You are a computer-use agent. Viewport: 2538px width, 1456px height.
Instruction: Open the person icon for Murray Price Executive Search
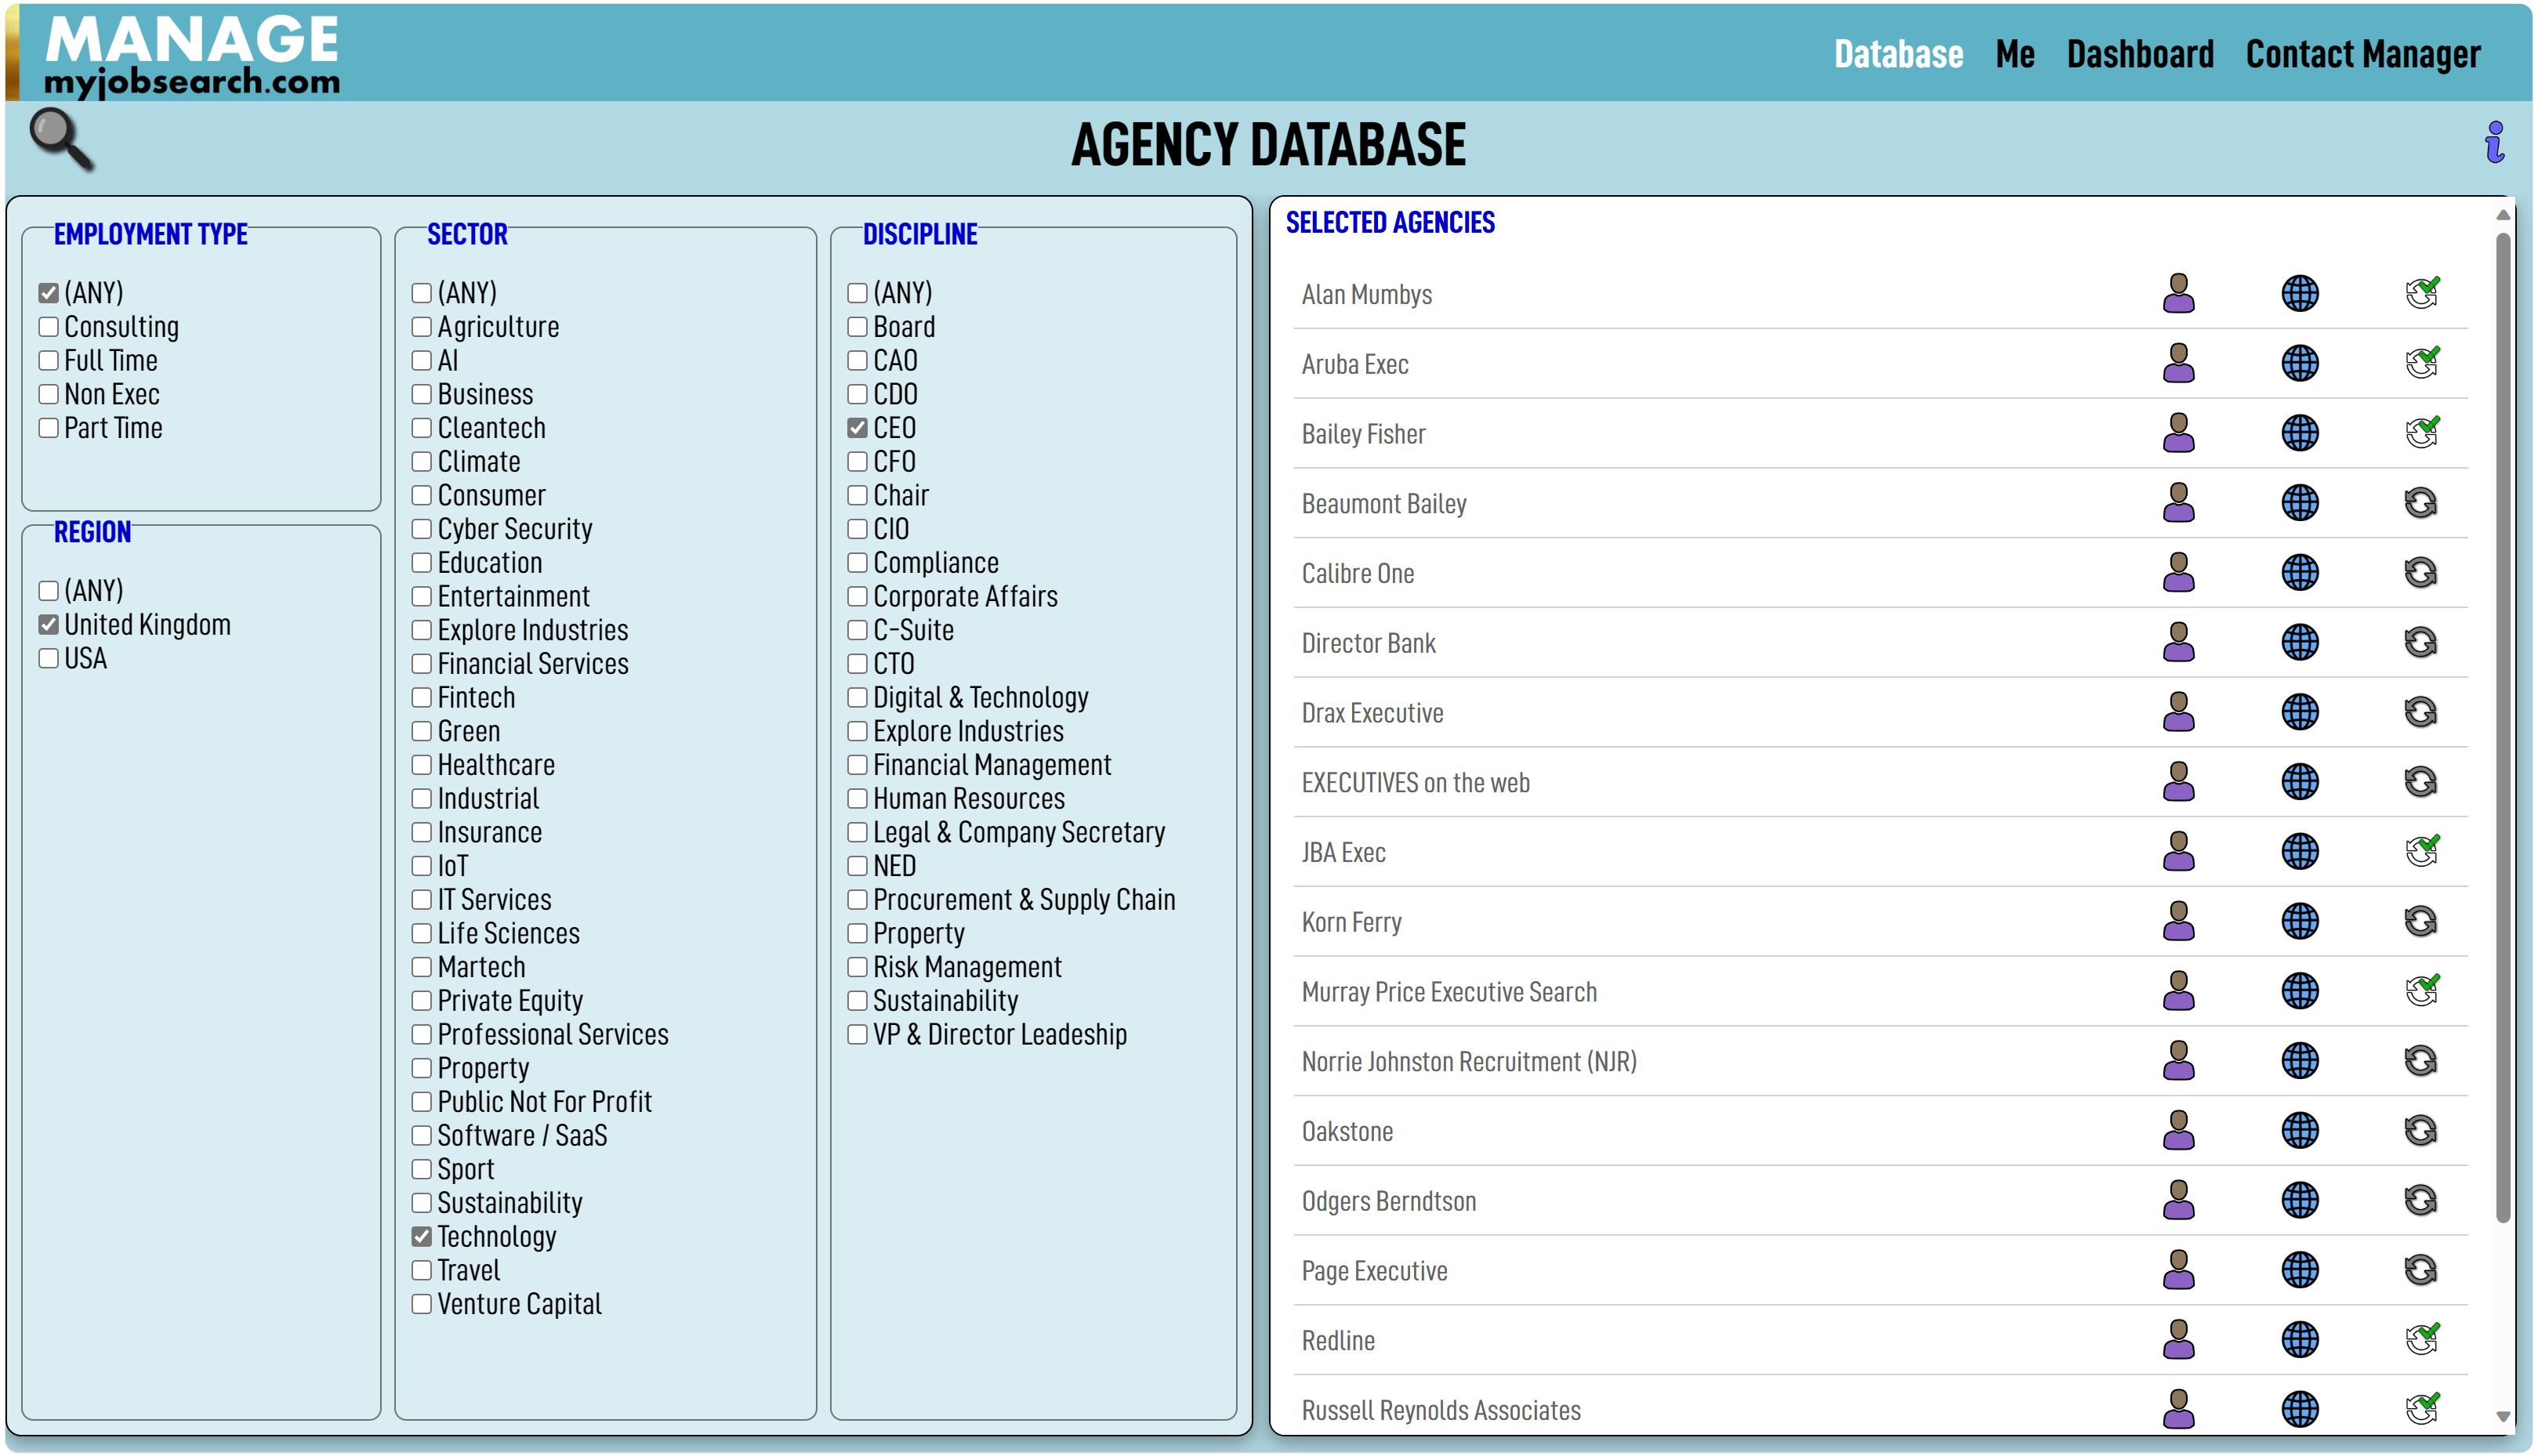(2178, 992)
